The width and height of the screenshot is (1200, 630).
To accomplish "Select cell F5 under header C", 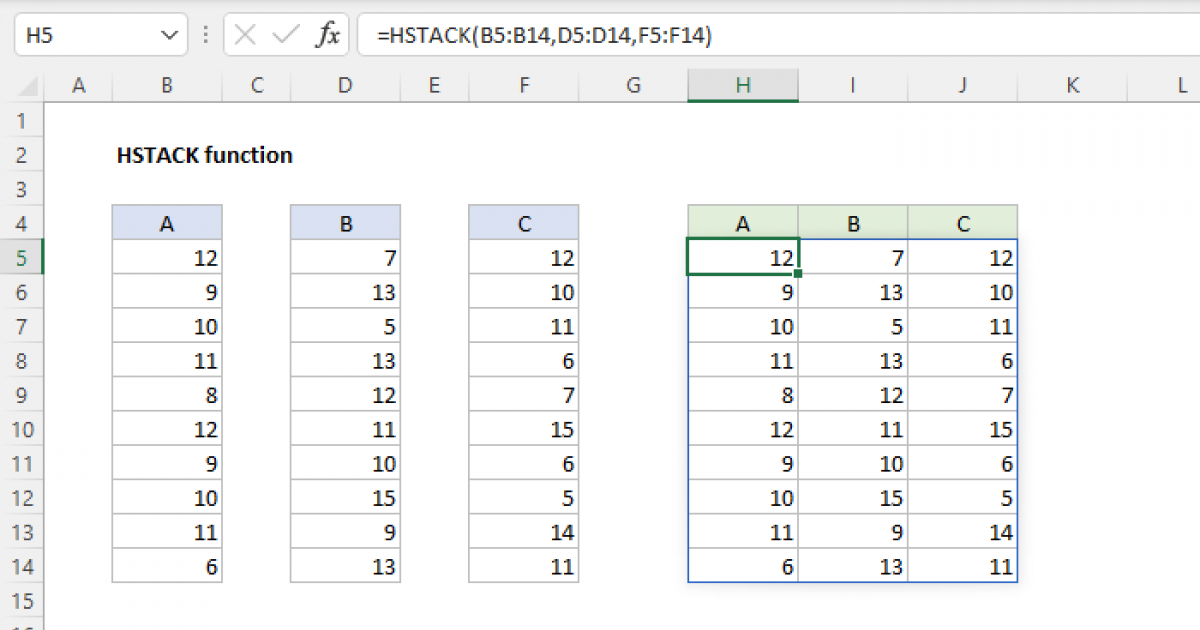I will (x=523, y=257).
